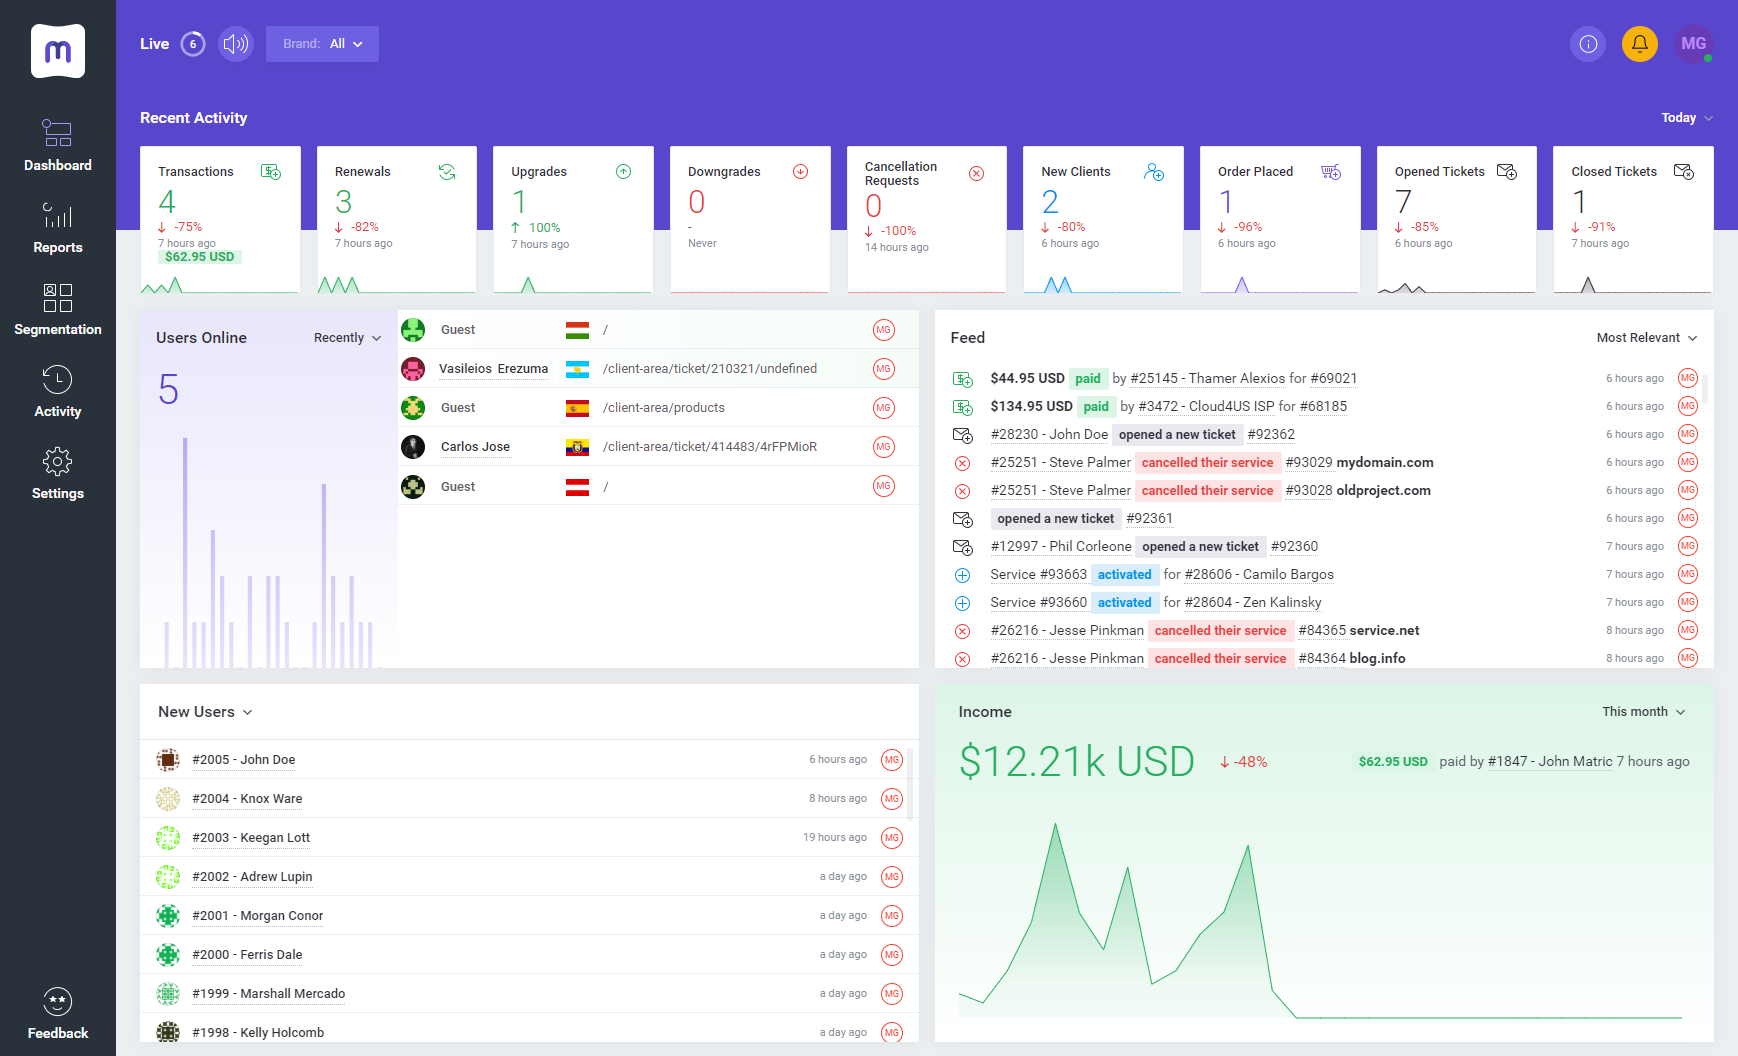Change the Income This month dropdown
The width and height of the screenshot is (1738, 1056).
[1643, 712]
